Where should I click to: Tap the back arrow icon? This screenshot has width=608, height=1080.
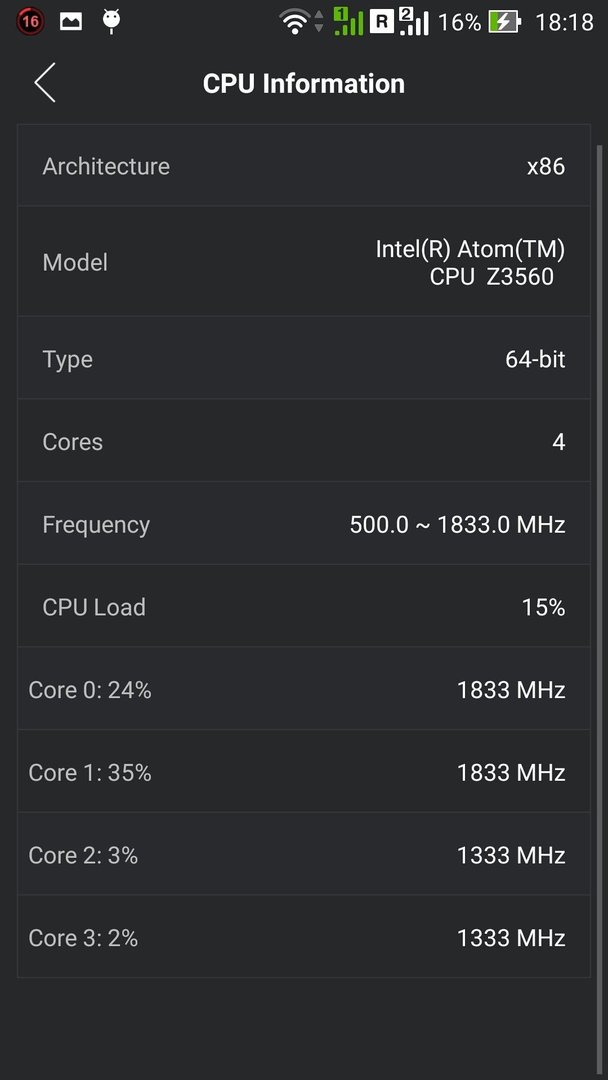click(45, 83)
